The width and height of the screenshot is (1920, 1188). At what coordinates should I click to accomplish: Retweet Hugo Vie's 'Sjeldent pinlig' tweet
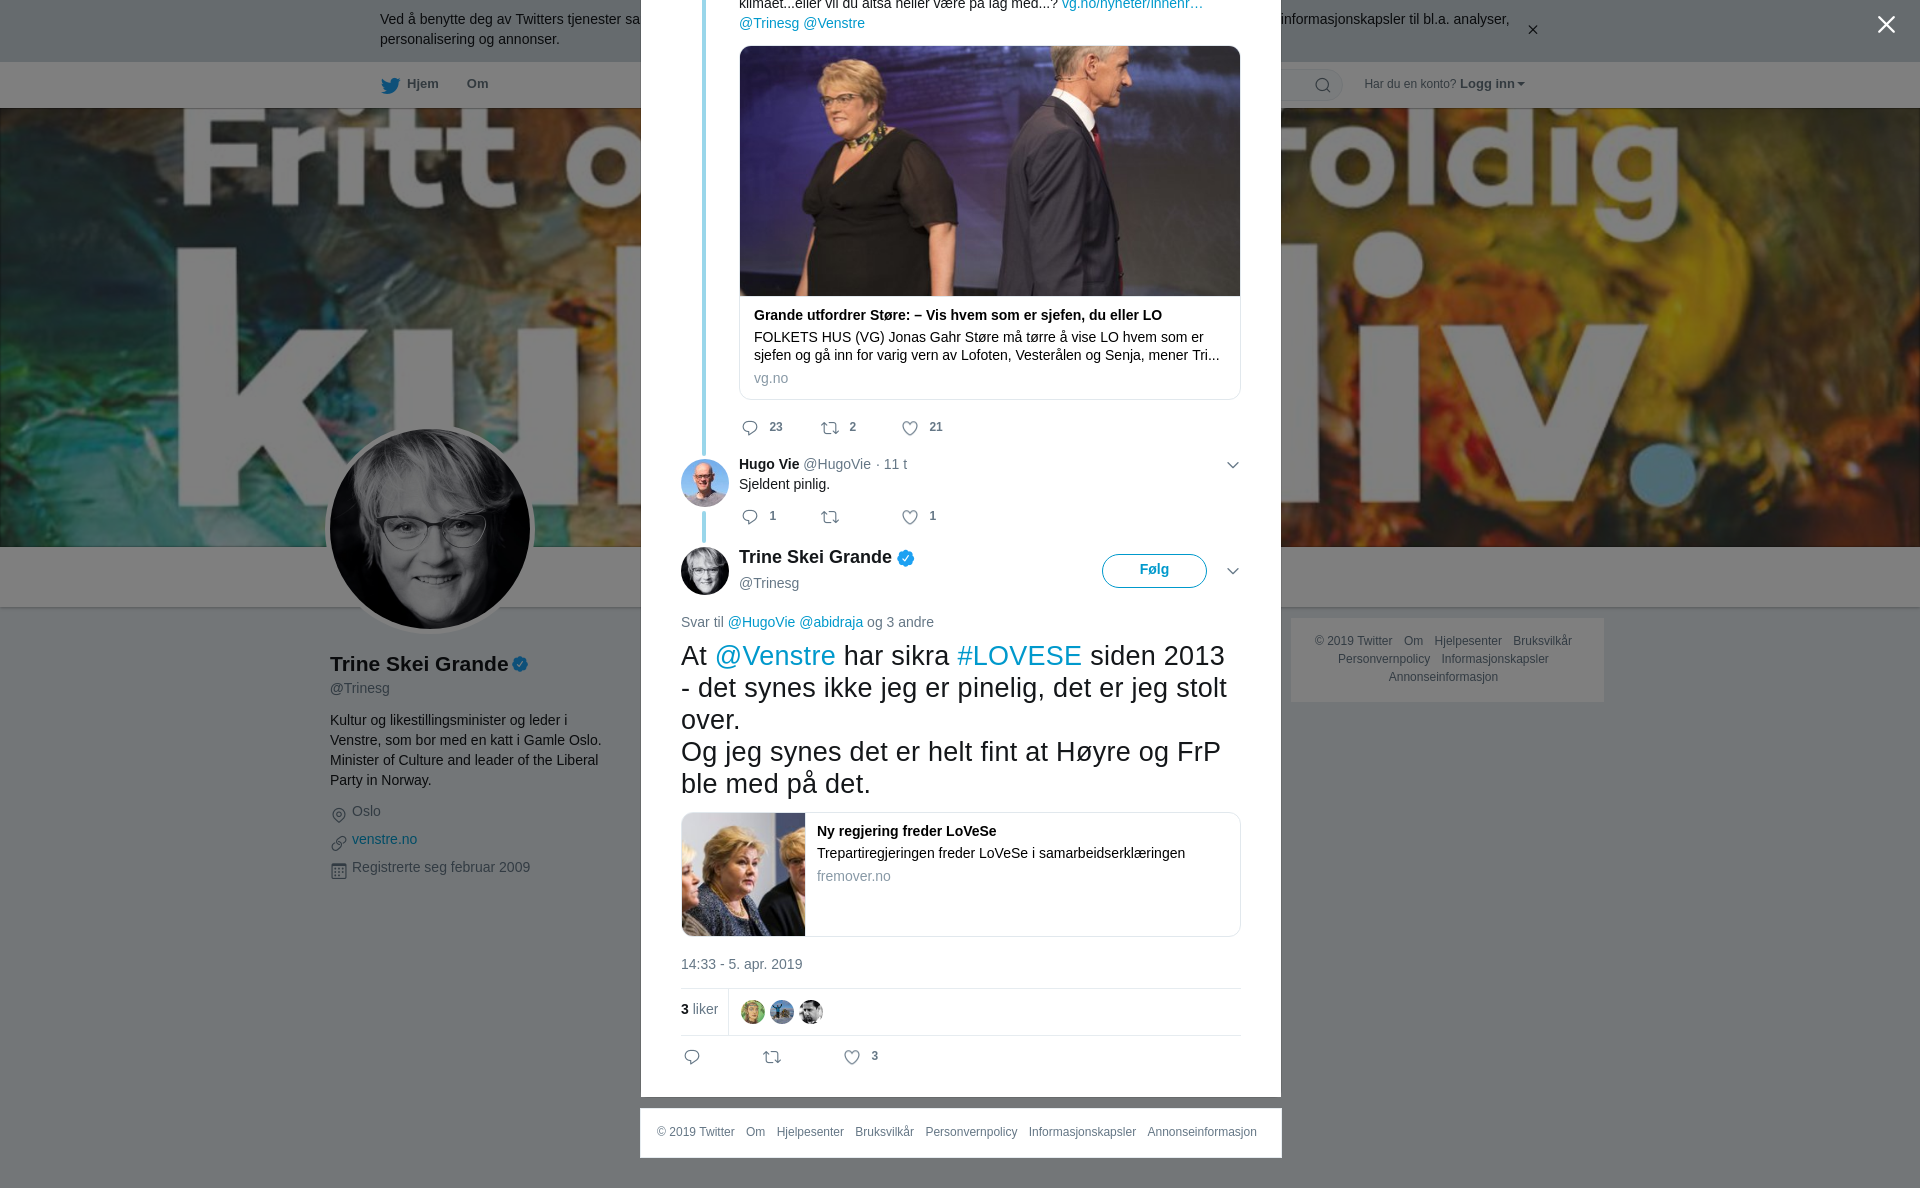pos(830,517)
